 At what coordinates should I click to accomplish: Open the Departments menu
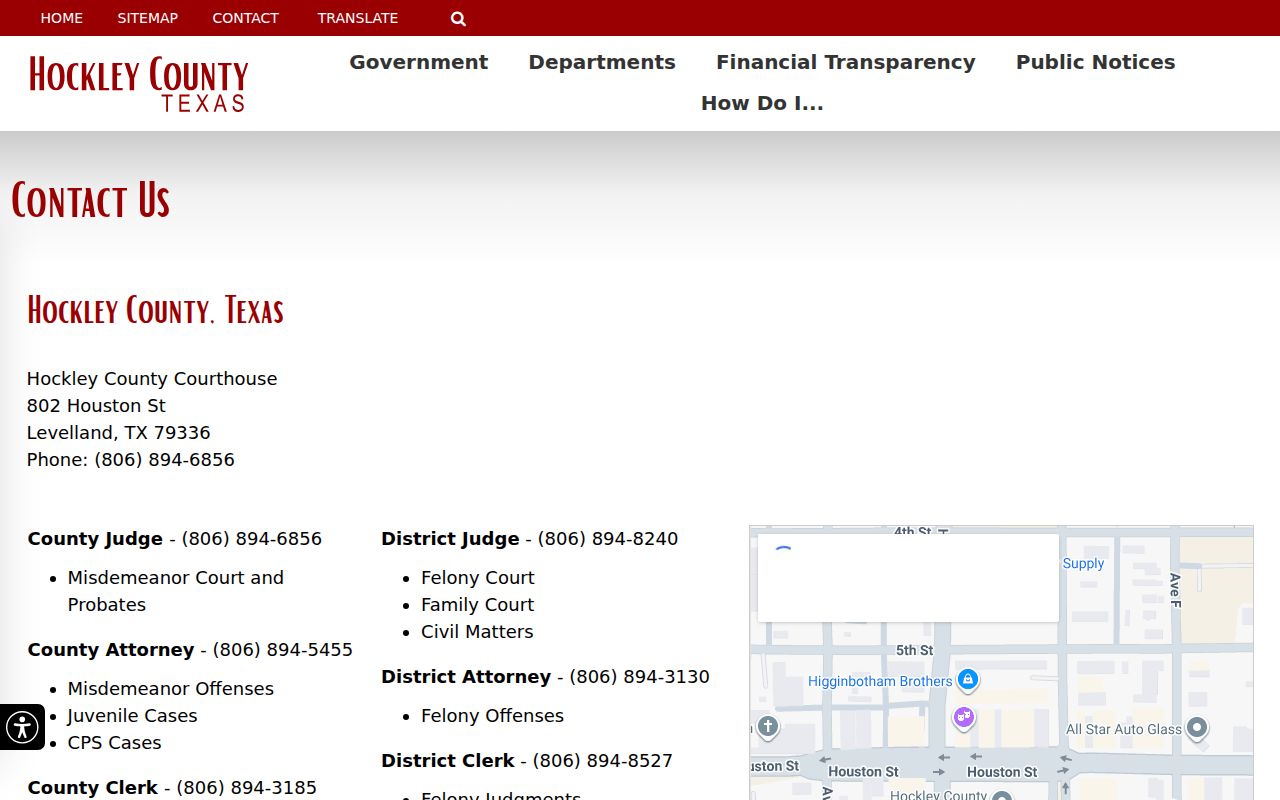coord(602,62)
